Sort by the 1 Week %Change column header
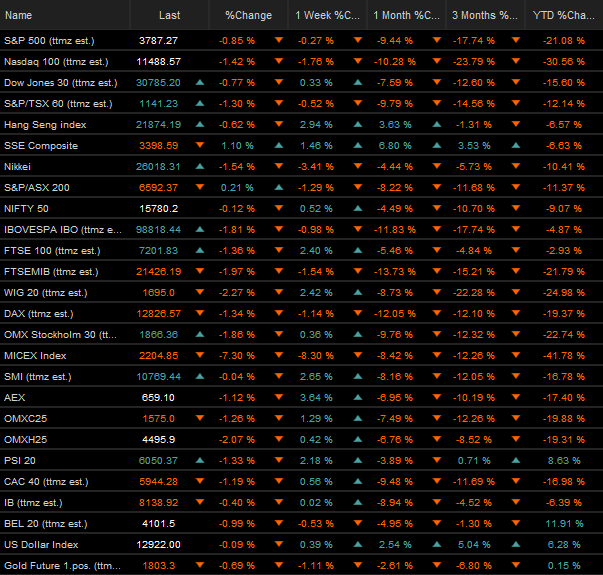603x575 pixels. coord(326,15)
